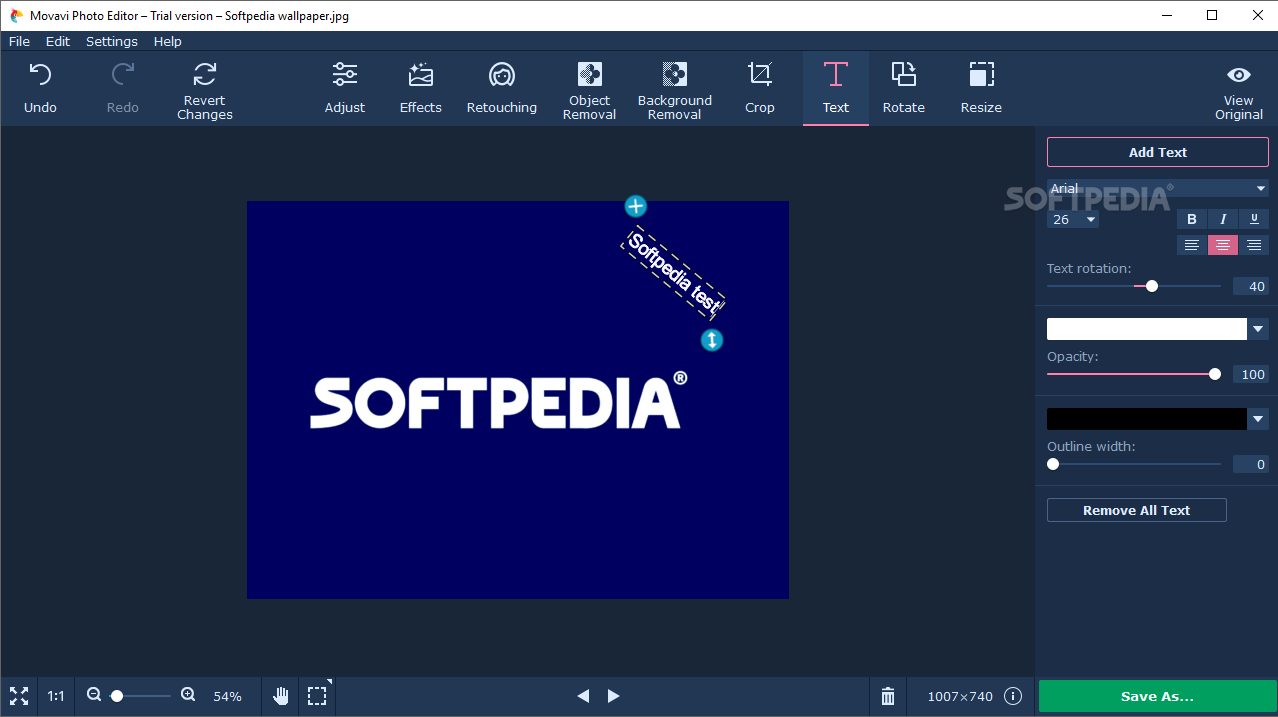Click the black outline color swatch

(1147, 419)
